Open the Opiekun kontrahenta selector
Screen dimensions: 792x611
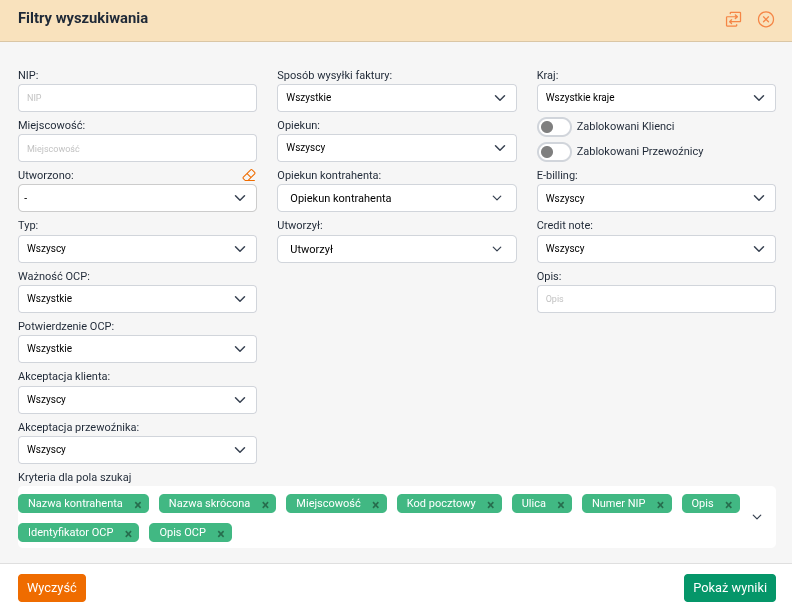[x=396, y=199]
